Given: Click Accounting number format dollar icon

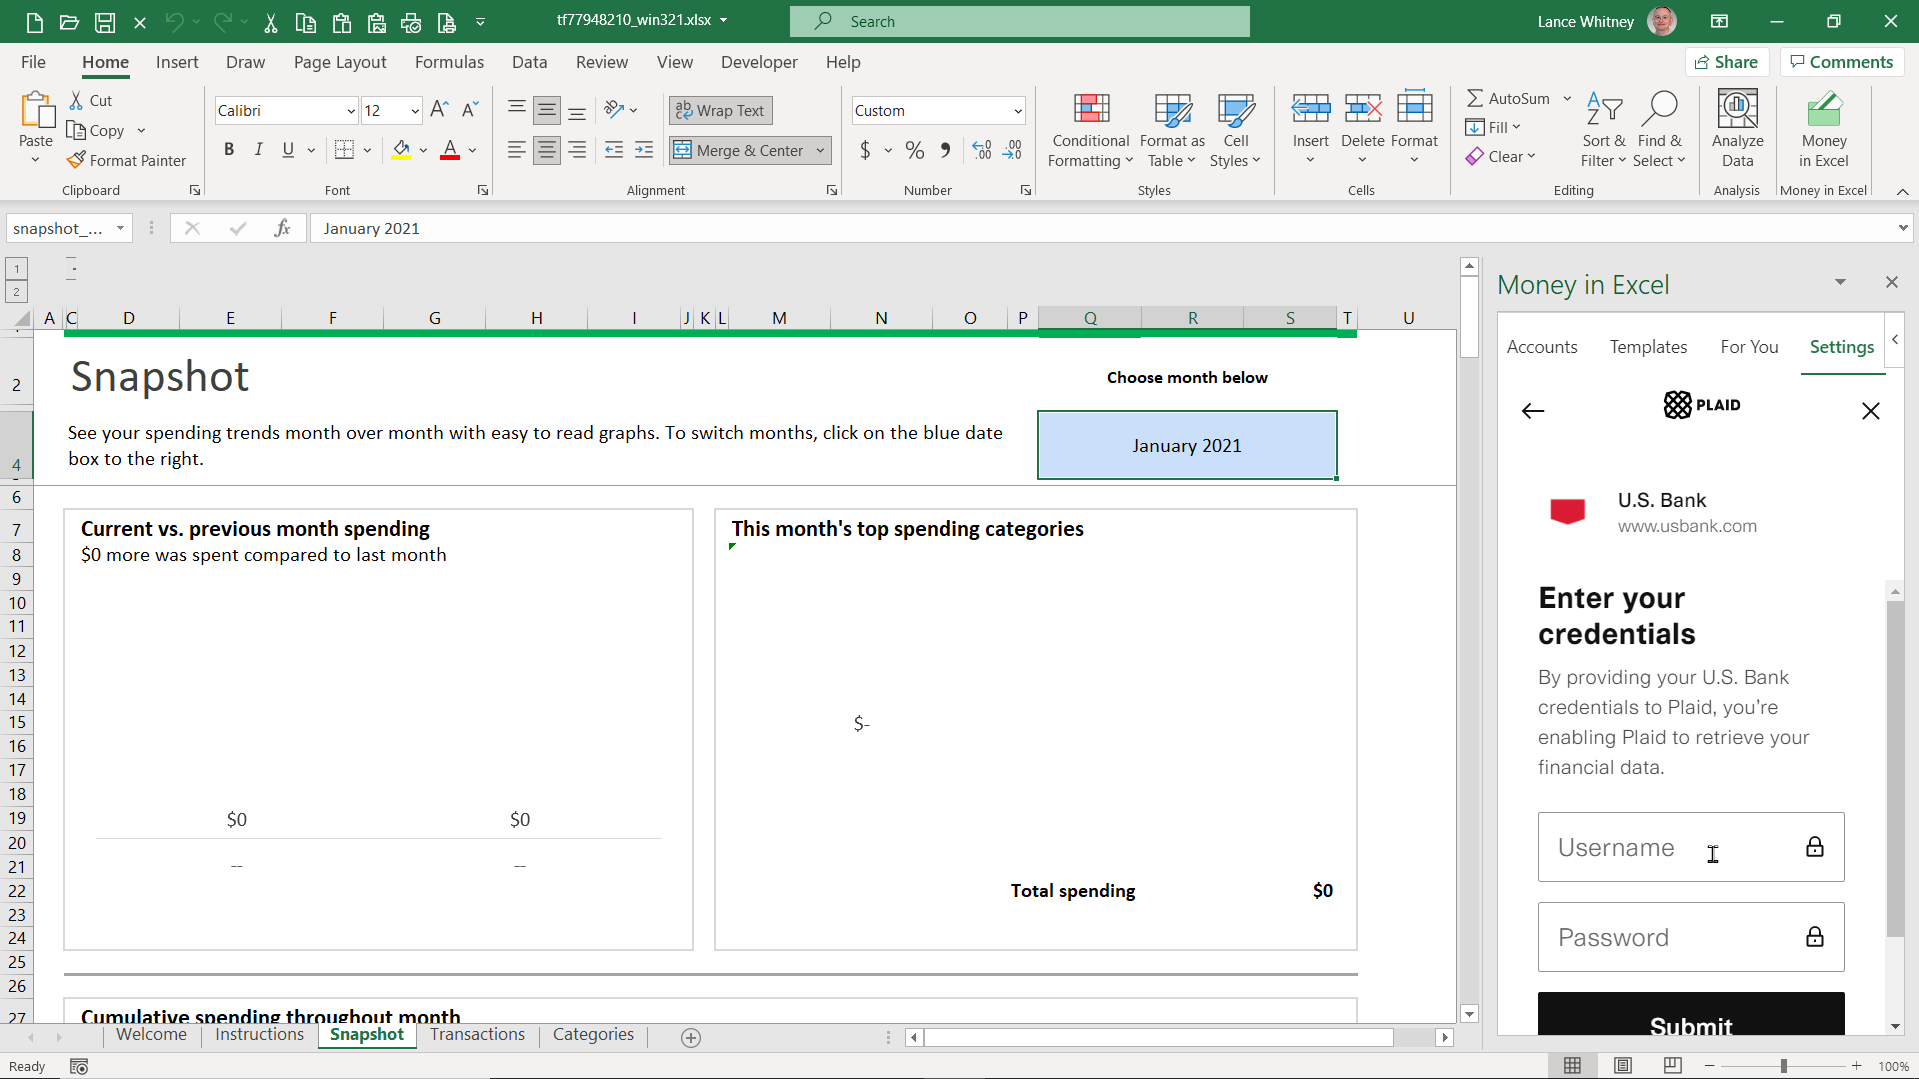Looking at the screenshot, I should (x=865, y=150).
